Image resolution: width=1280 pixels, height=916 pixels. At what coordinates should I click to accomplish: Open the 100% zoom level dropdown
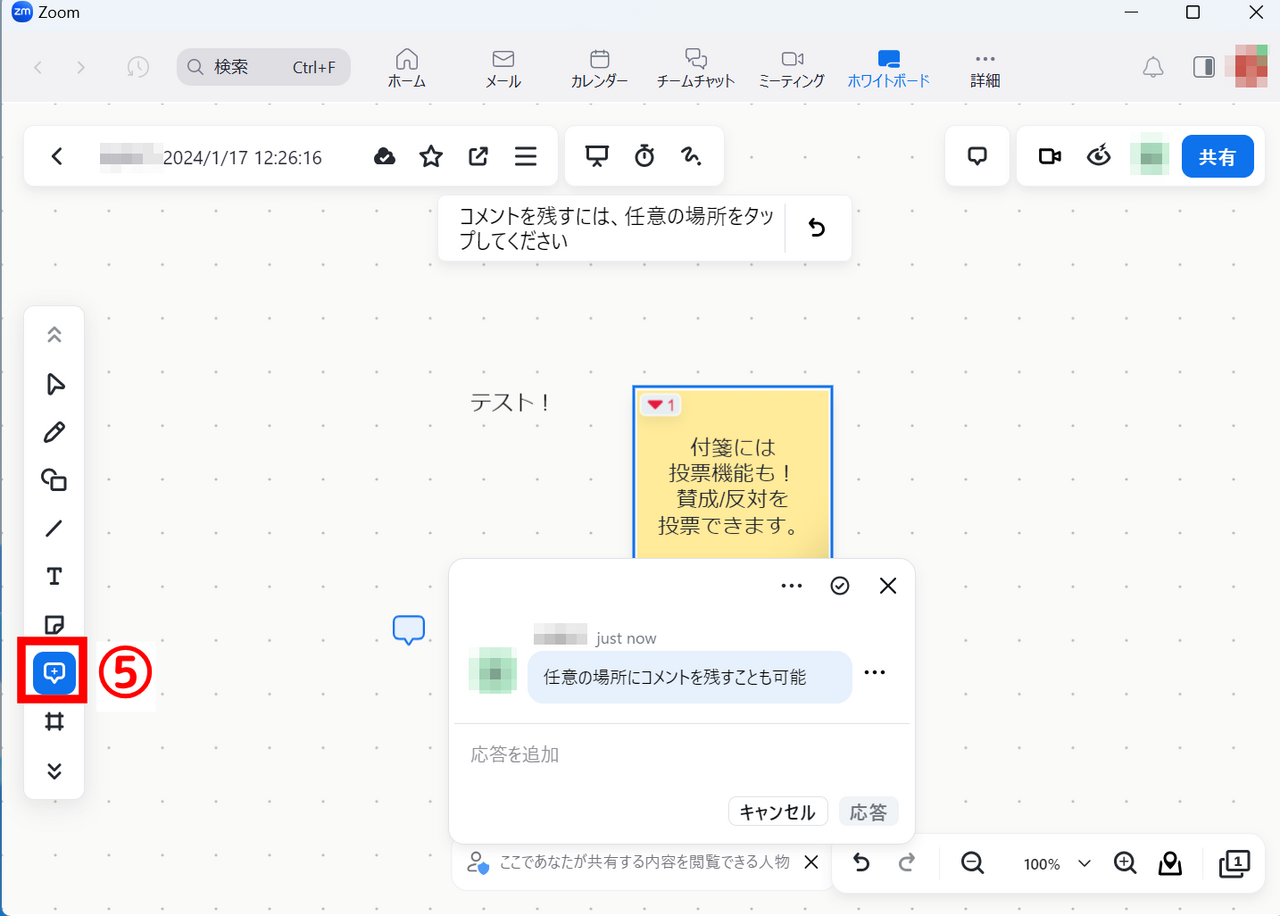pos(1056,863)
